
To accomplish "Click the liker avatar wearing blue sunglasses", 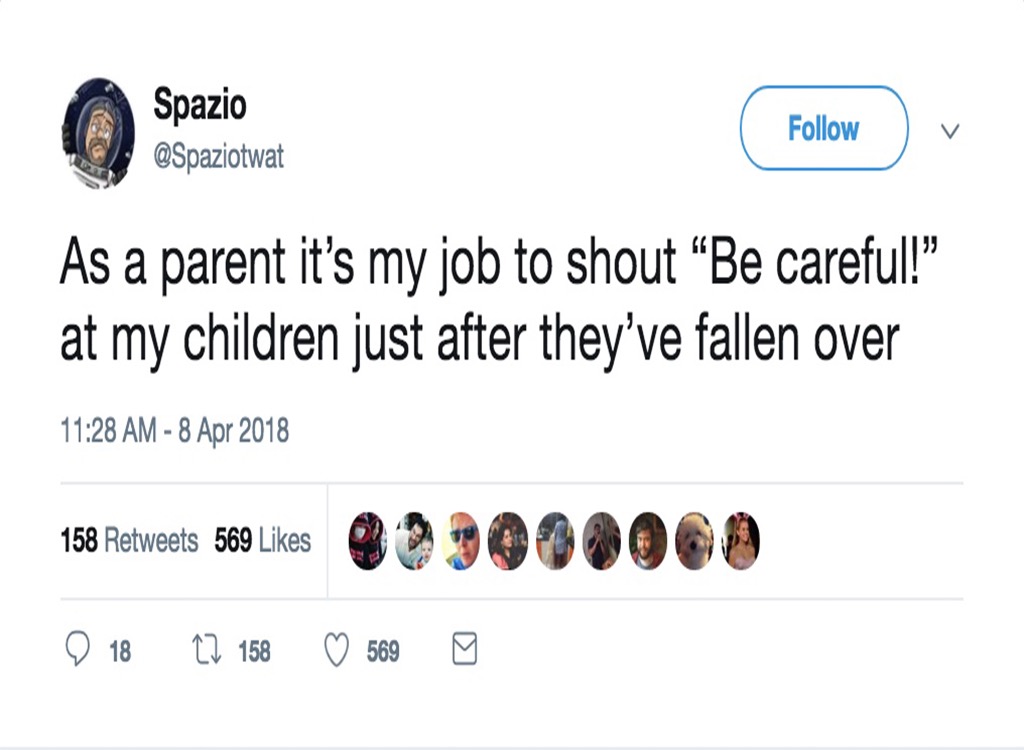I will pyautogui.click(x=461, y=541).
